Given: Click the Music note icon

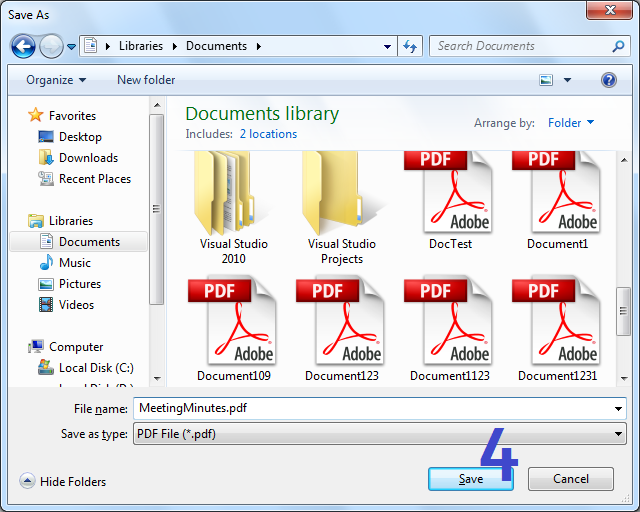Looking at the screenshot, I should pos(46,262).
